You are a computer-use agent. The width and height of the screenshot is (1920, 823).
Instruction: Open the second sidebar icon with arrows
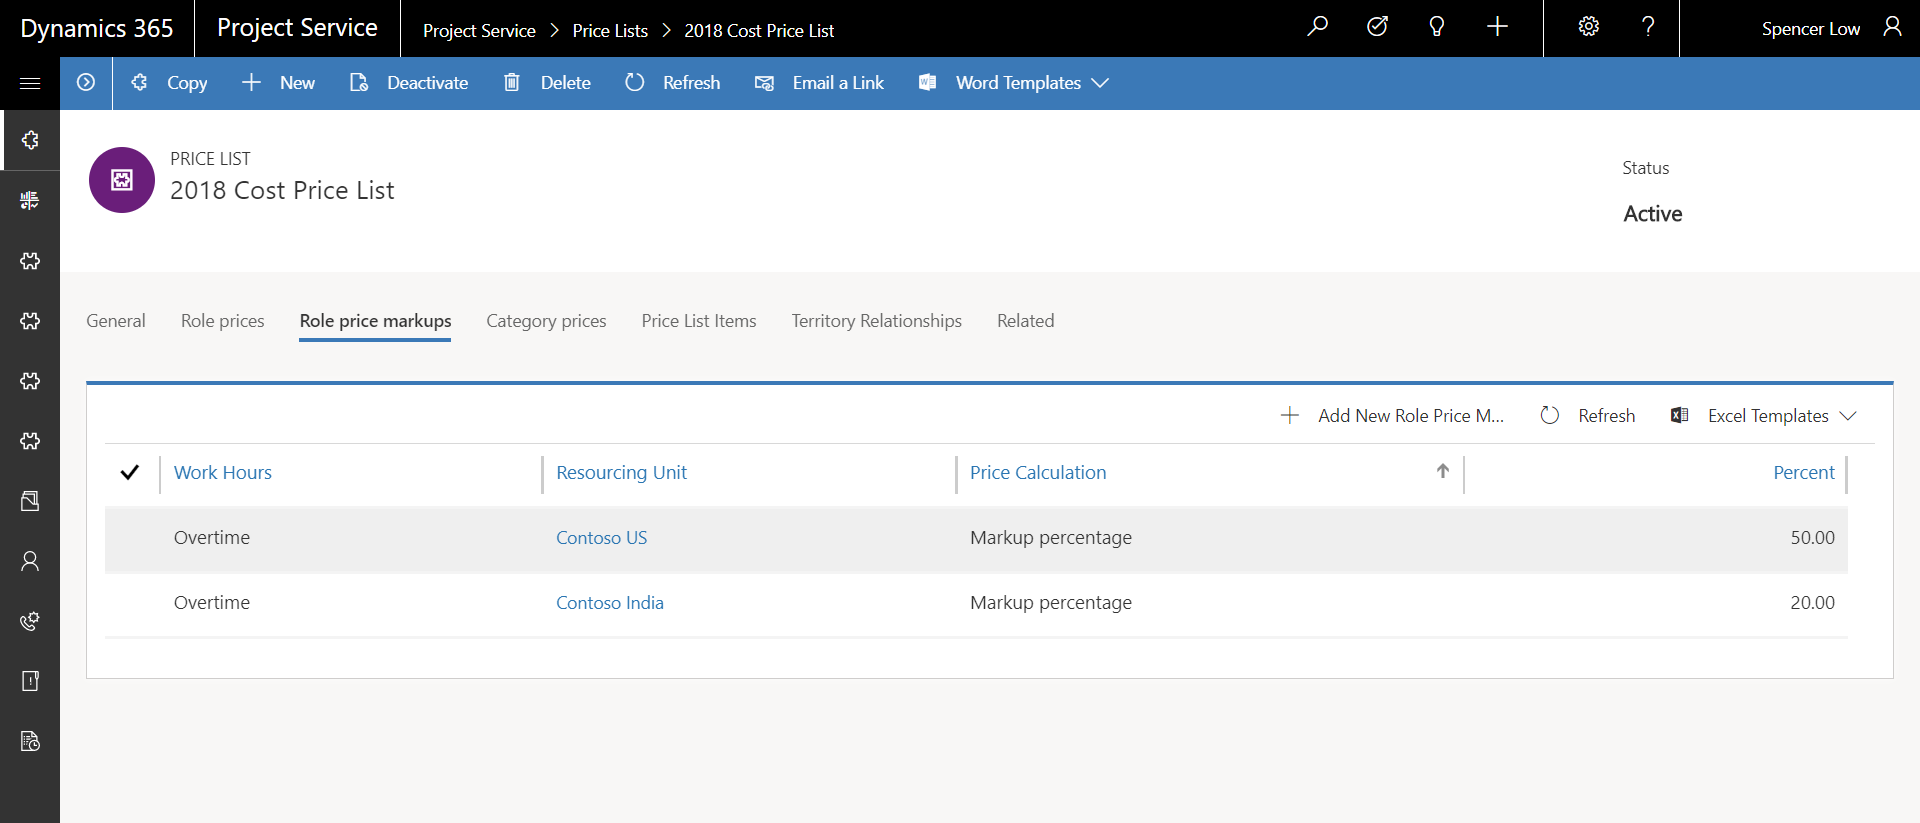point(30,200)
